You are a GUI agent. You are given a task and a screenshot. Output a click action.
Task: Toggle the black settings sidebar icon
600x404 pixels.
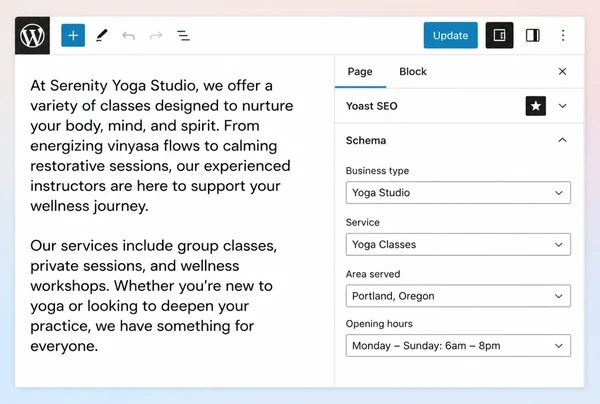pos(499,35)
